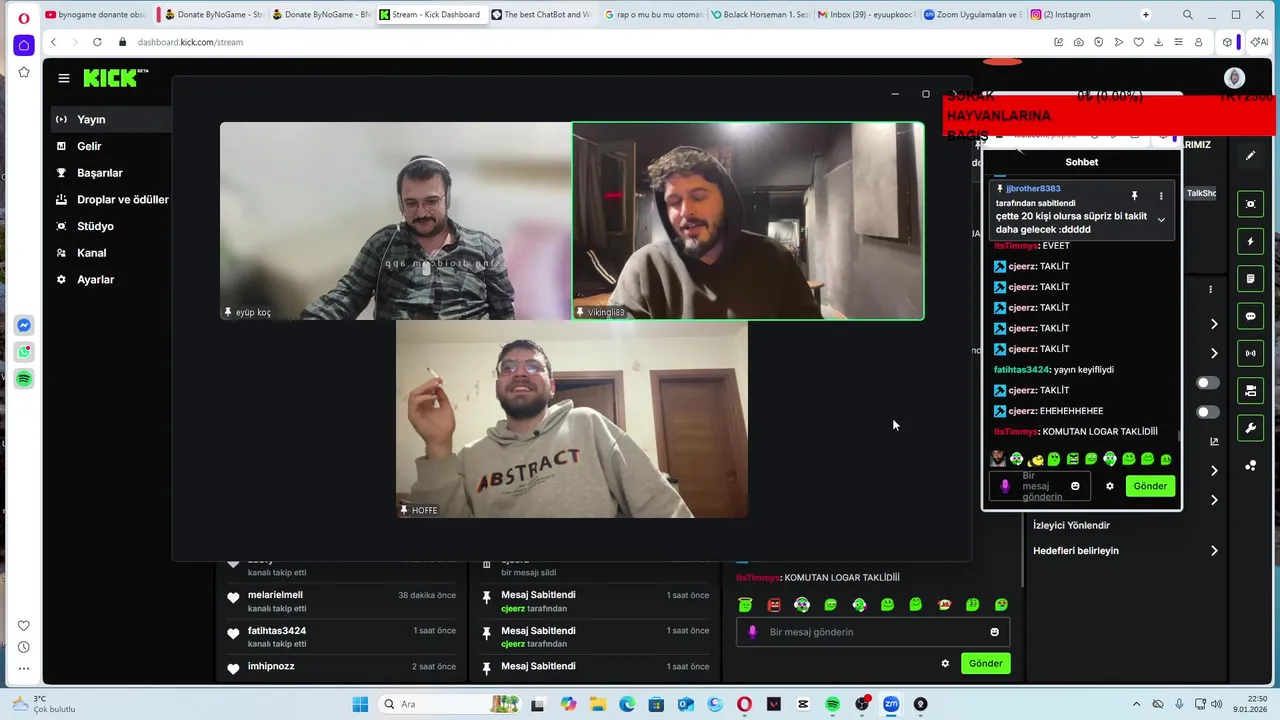Open Zoom from the taskbar

[891, 704]
